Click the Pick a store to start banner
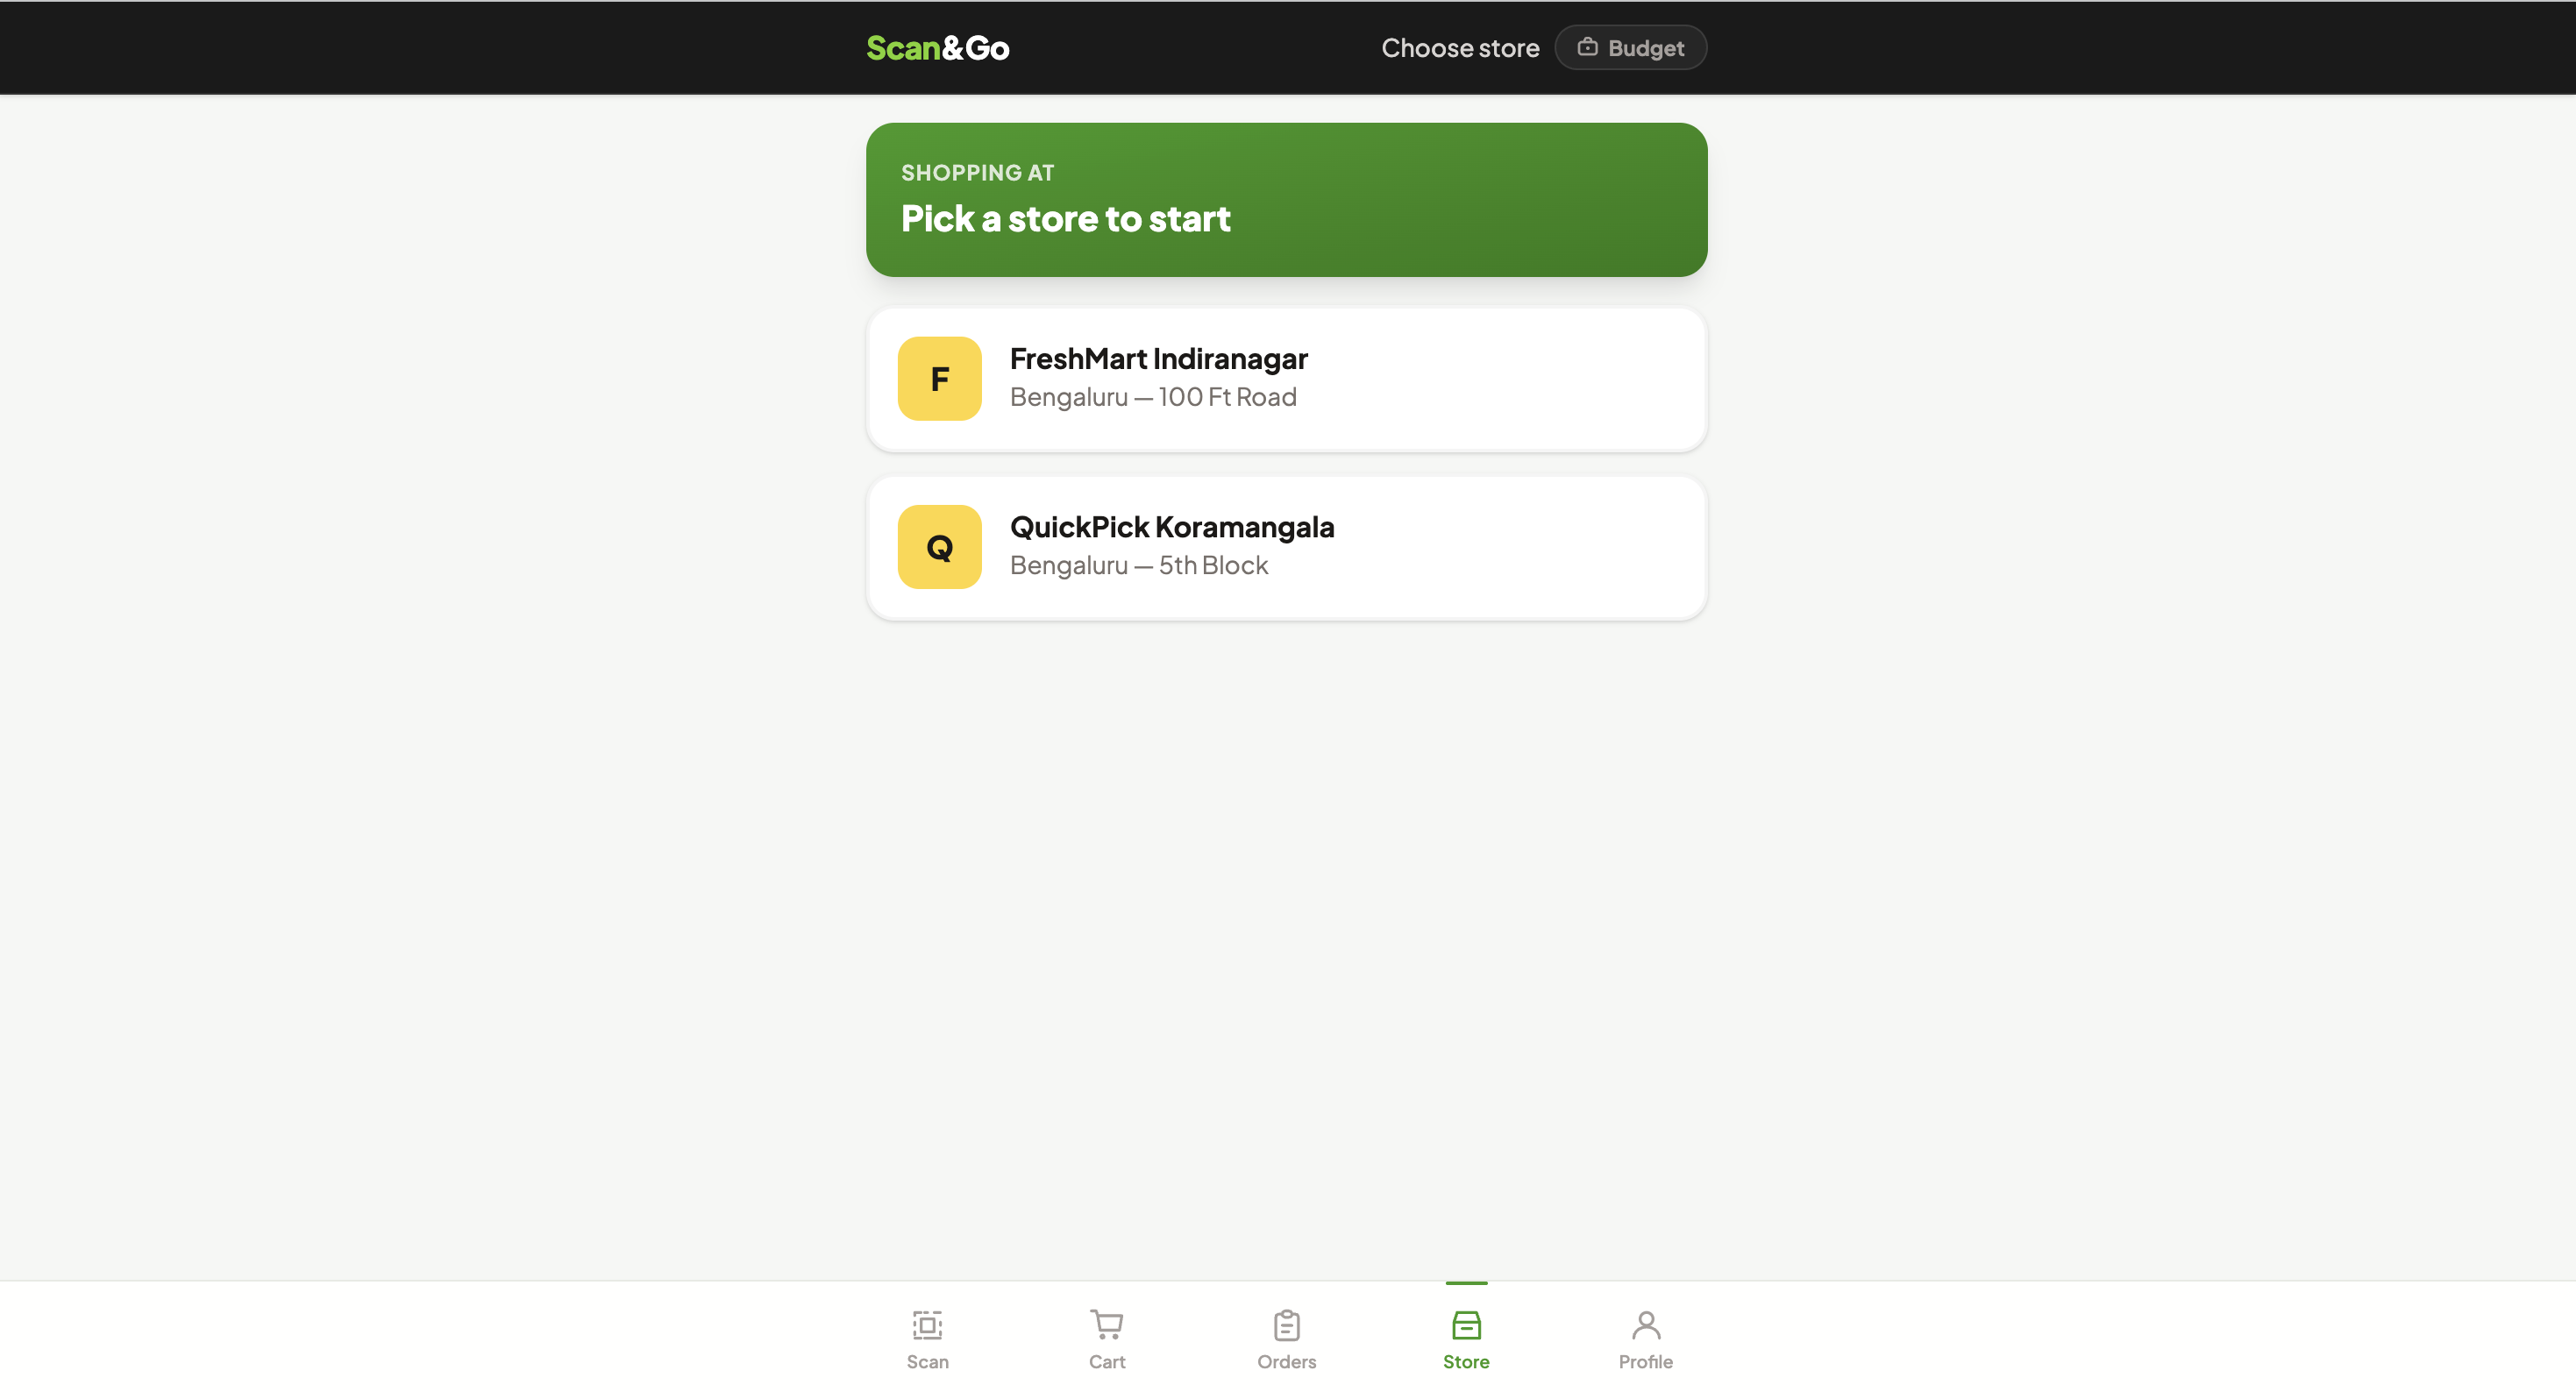Viewport: 2576px width, 1399px height. (x=1286, y=200)
